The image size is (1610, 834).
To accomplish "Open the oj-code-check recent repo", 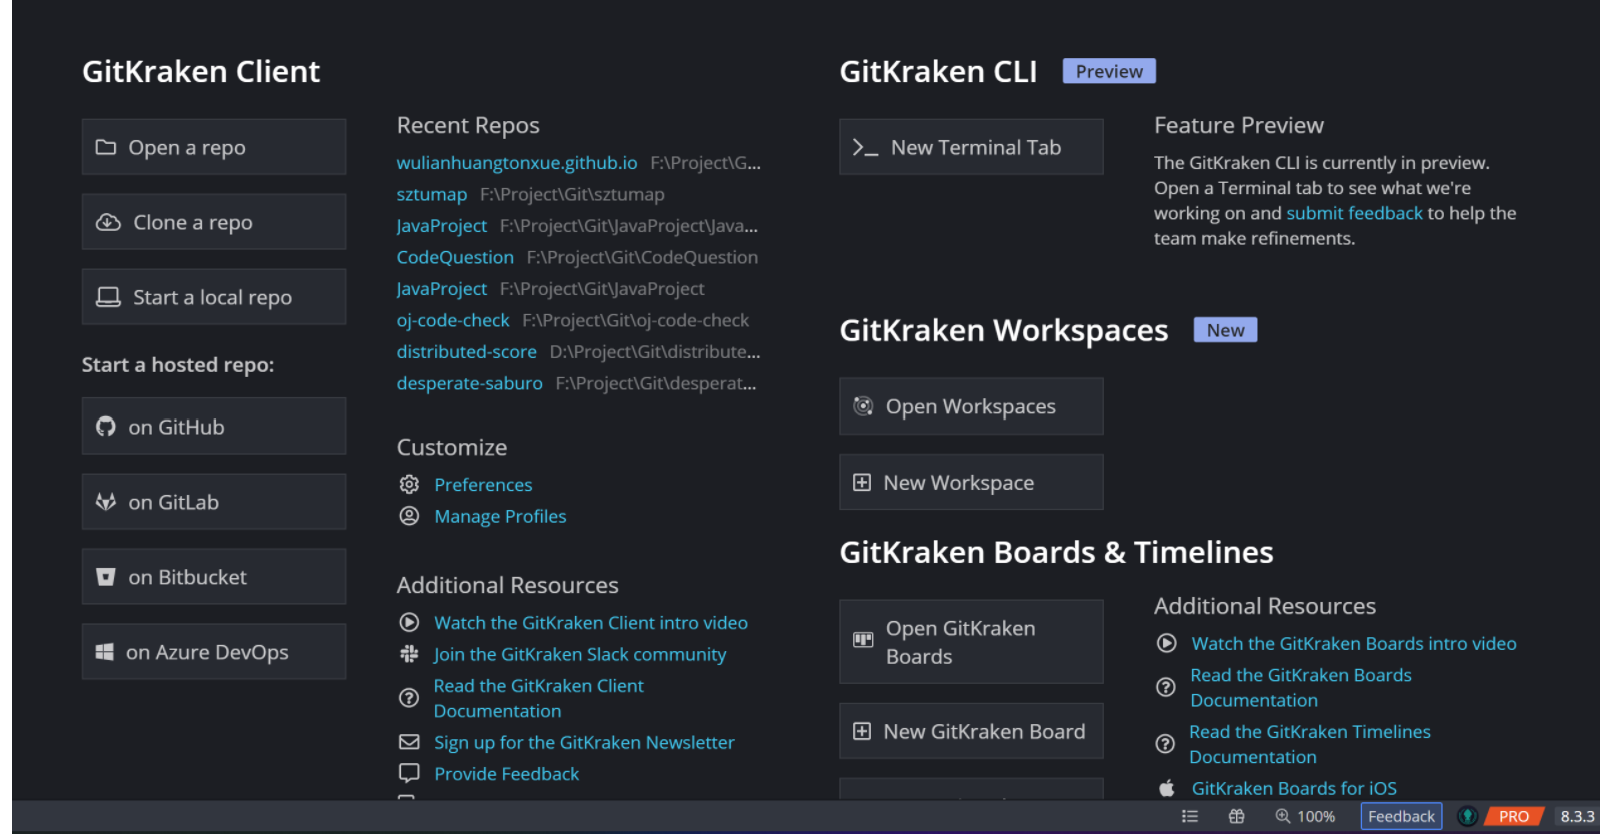I will [x=452, y=320].
